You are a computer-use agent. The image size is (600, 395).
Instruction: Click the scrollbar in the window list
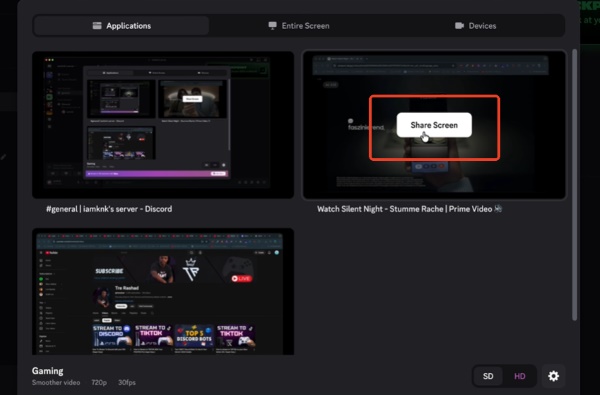[x=574, y=185]
